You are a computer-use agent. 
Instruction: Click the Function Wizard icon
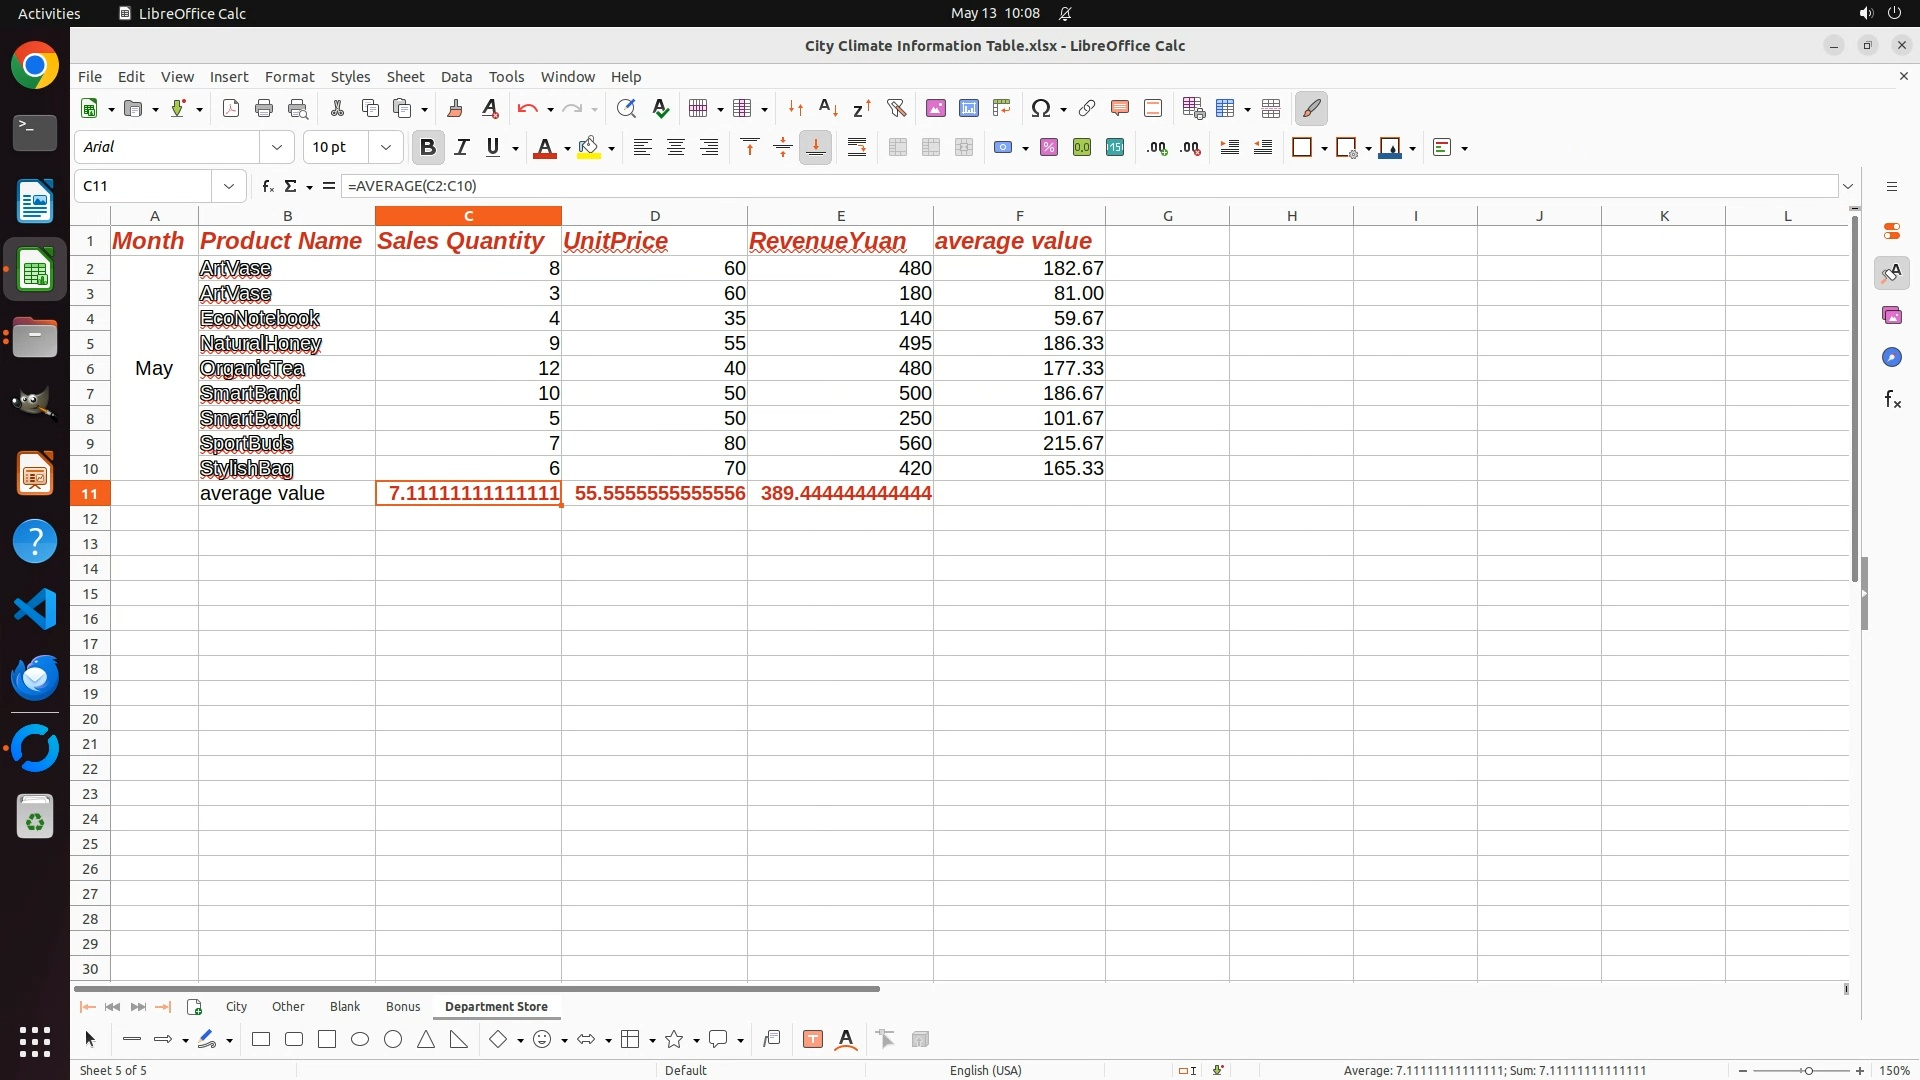click(267, 186)
